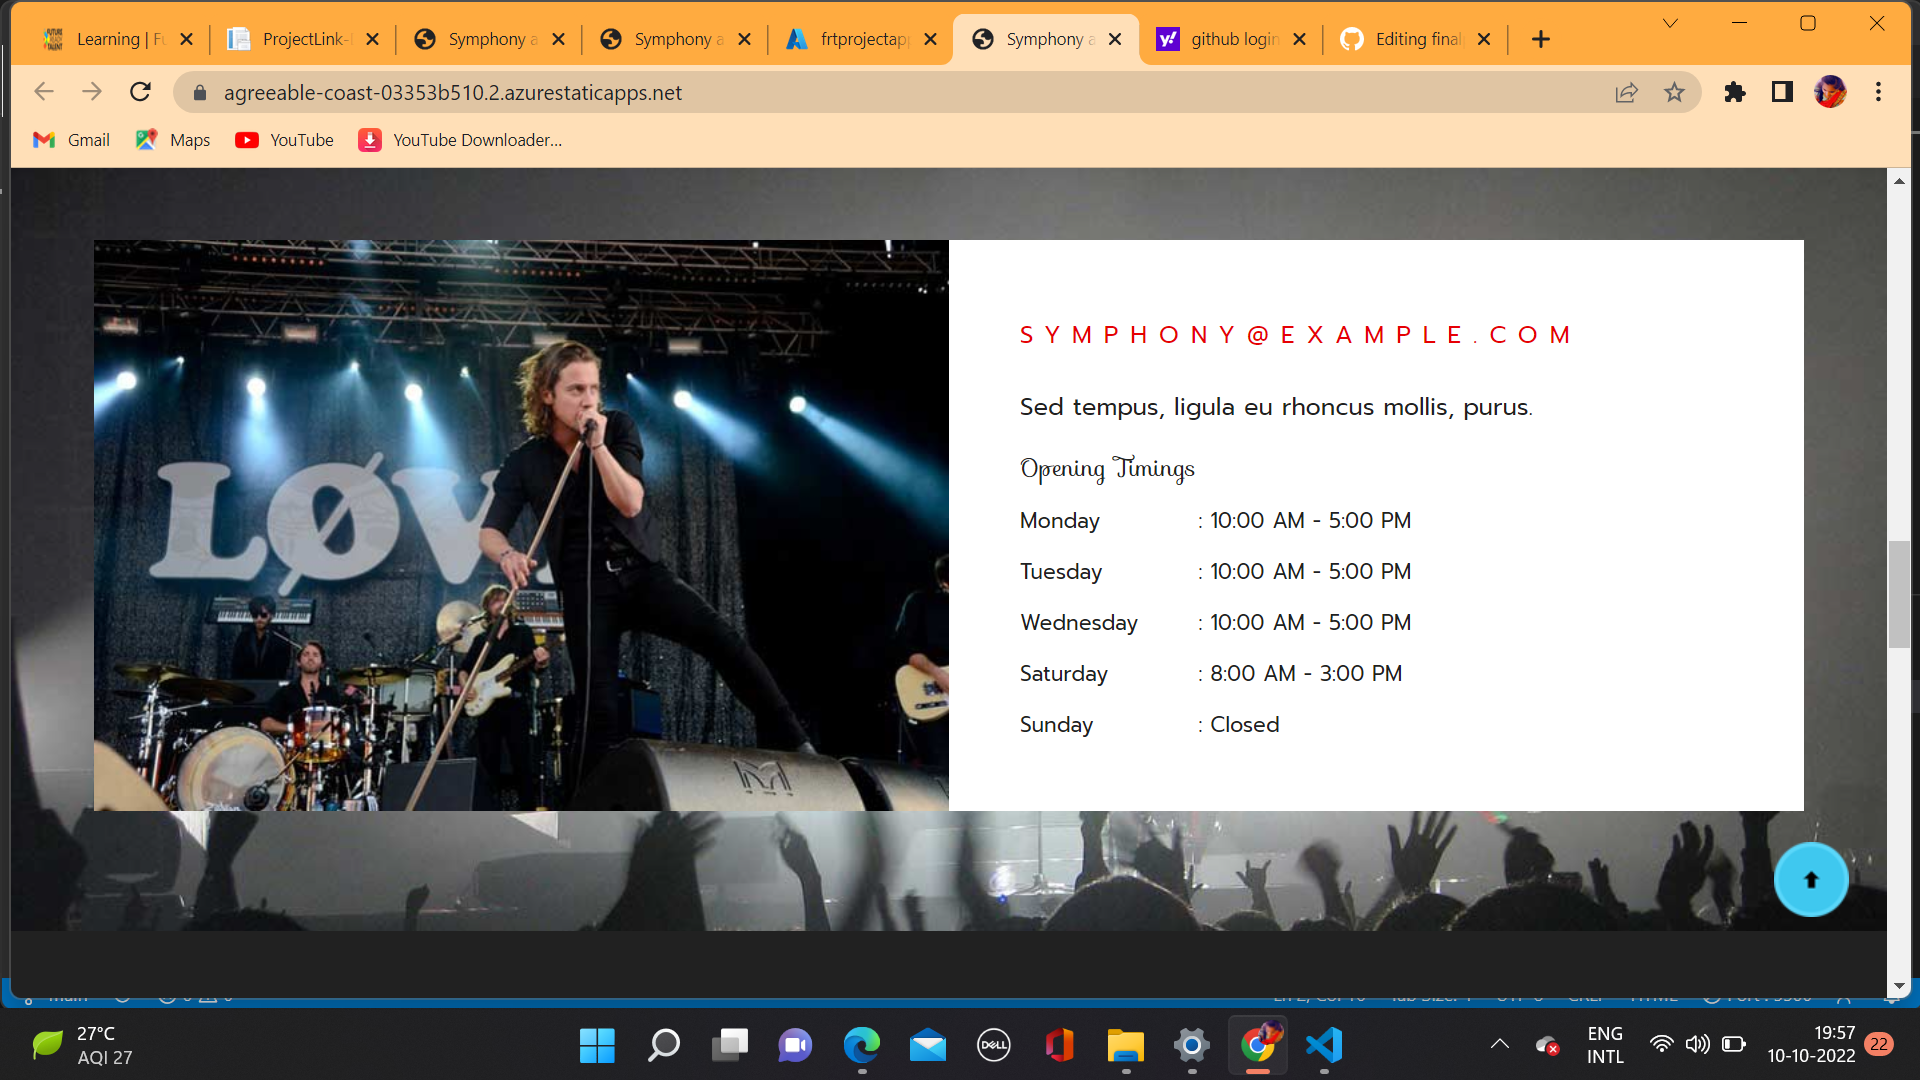Image resolution: width=1920 pixels, height=1080 pixels.
Task: Click the concert singer image
Action: (x=521, y=525)
